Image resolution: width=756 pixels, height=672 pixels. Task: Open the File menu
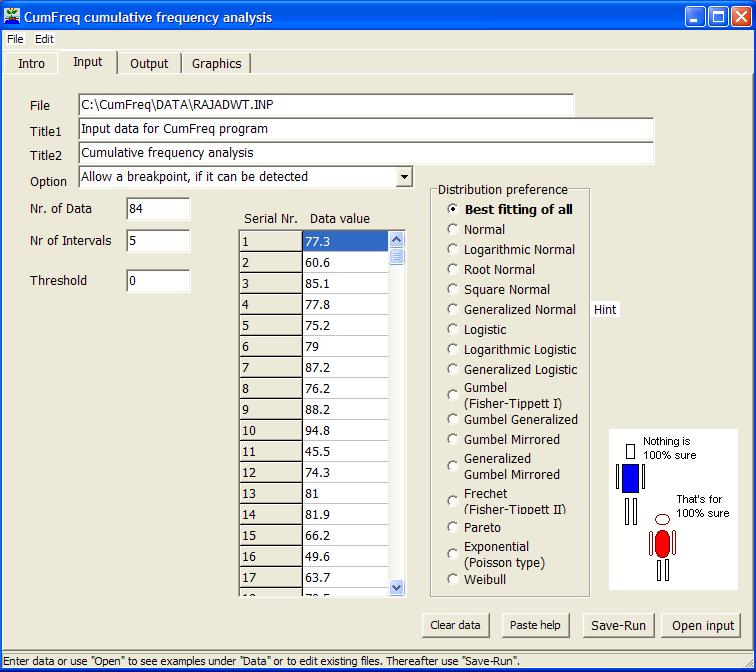(x=15, y=39)
